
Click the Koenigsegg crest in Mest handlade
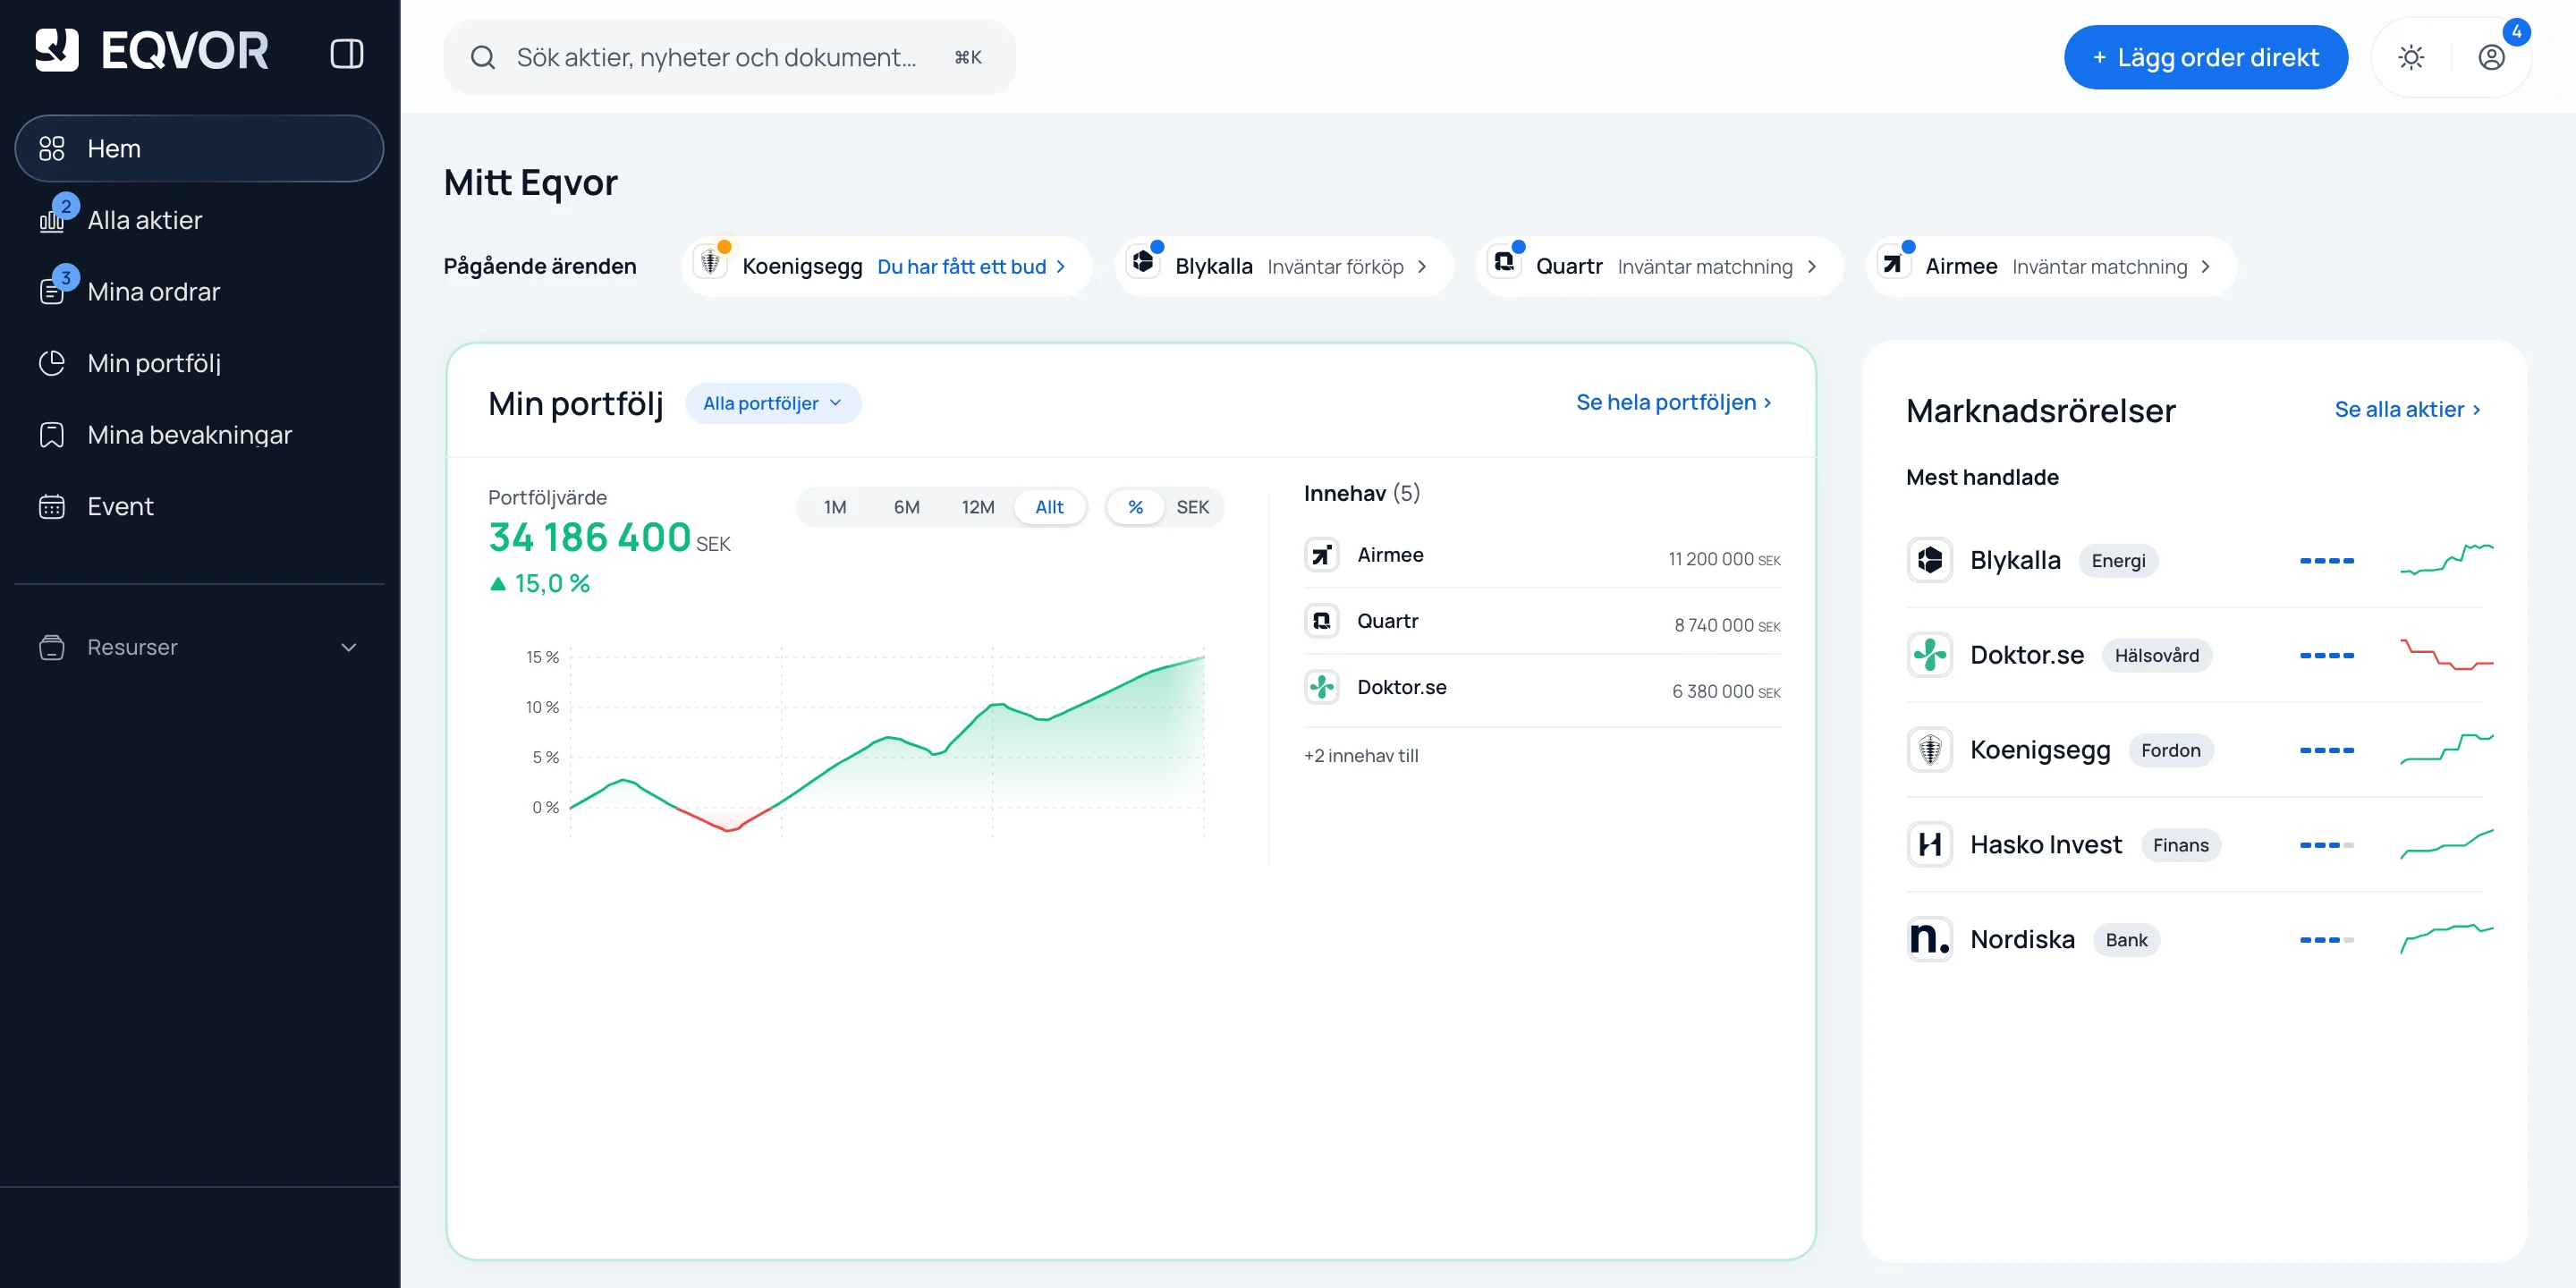click(x=1930, y=750)
